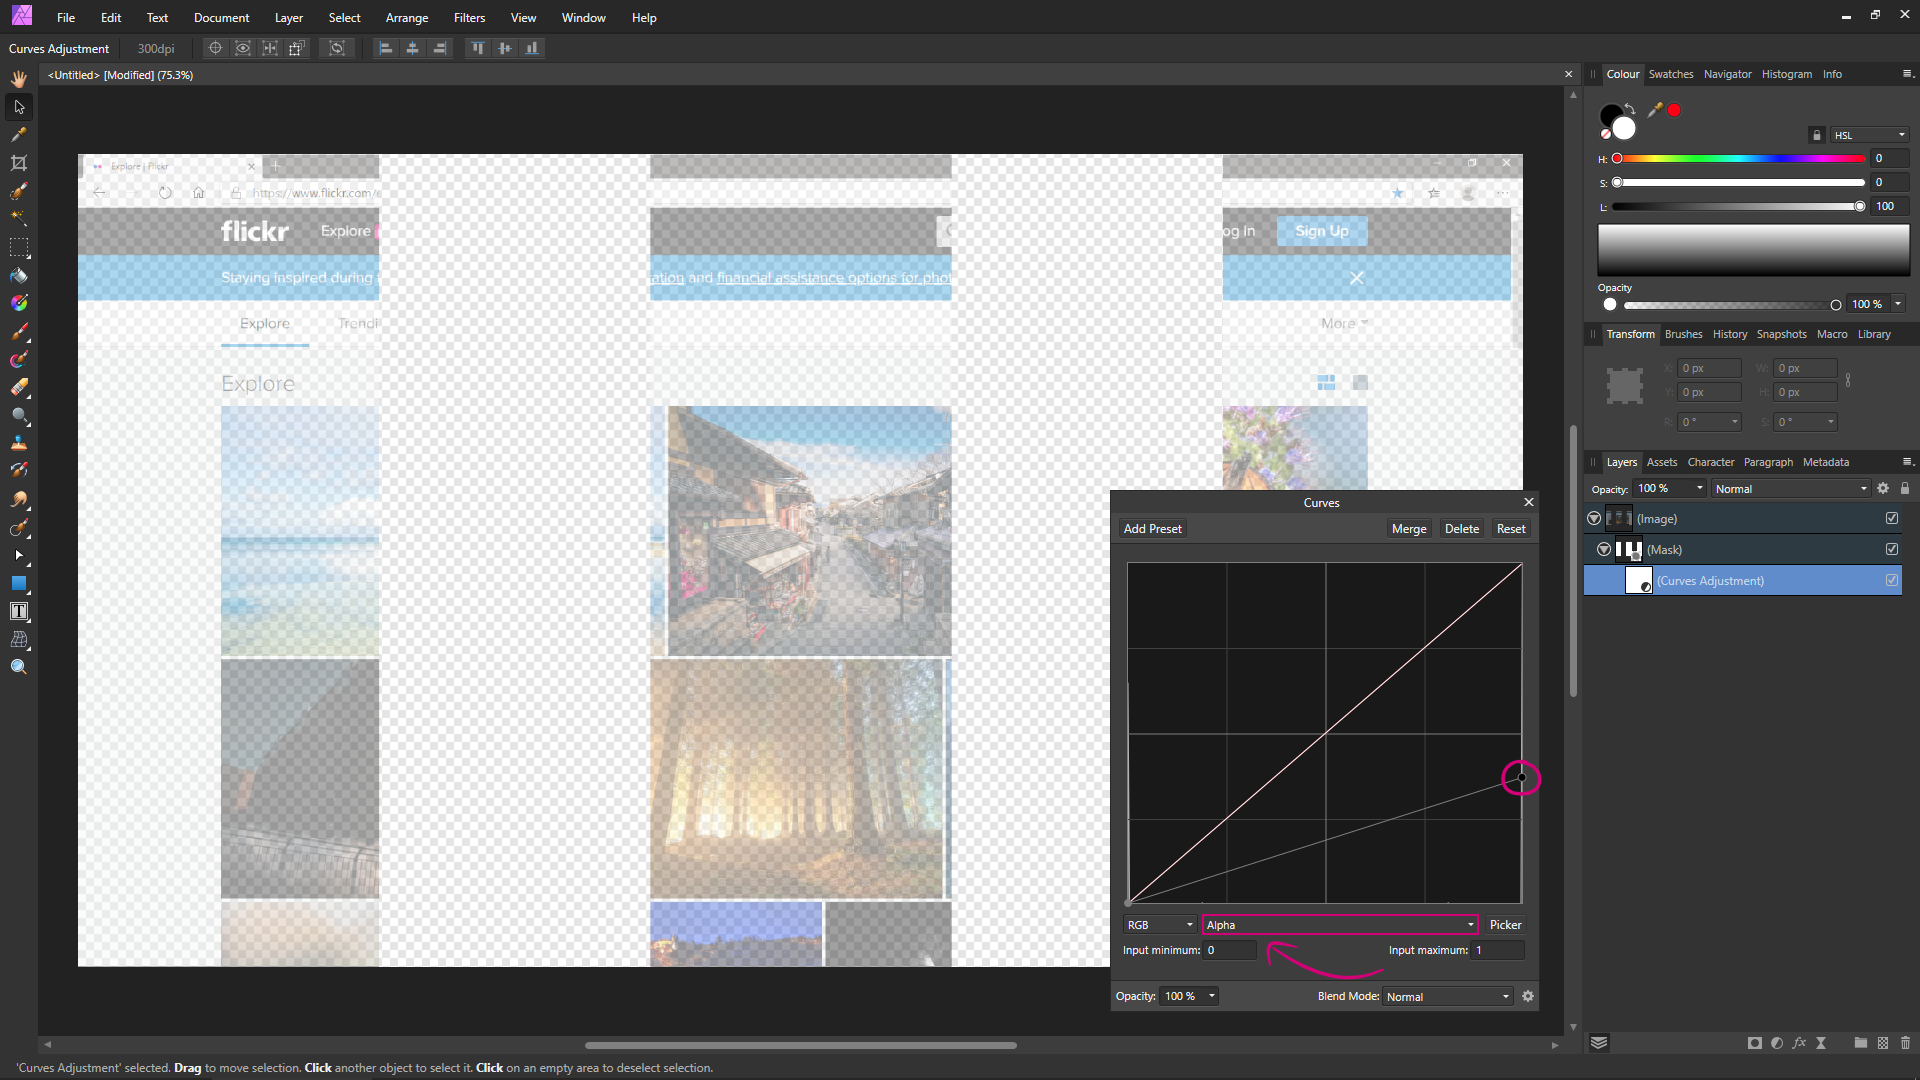
Task: Open the layer blend mode dropdown showing Normal
Action: (x=1789, y=488)
